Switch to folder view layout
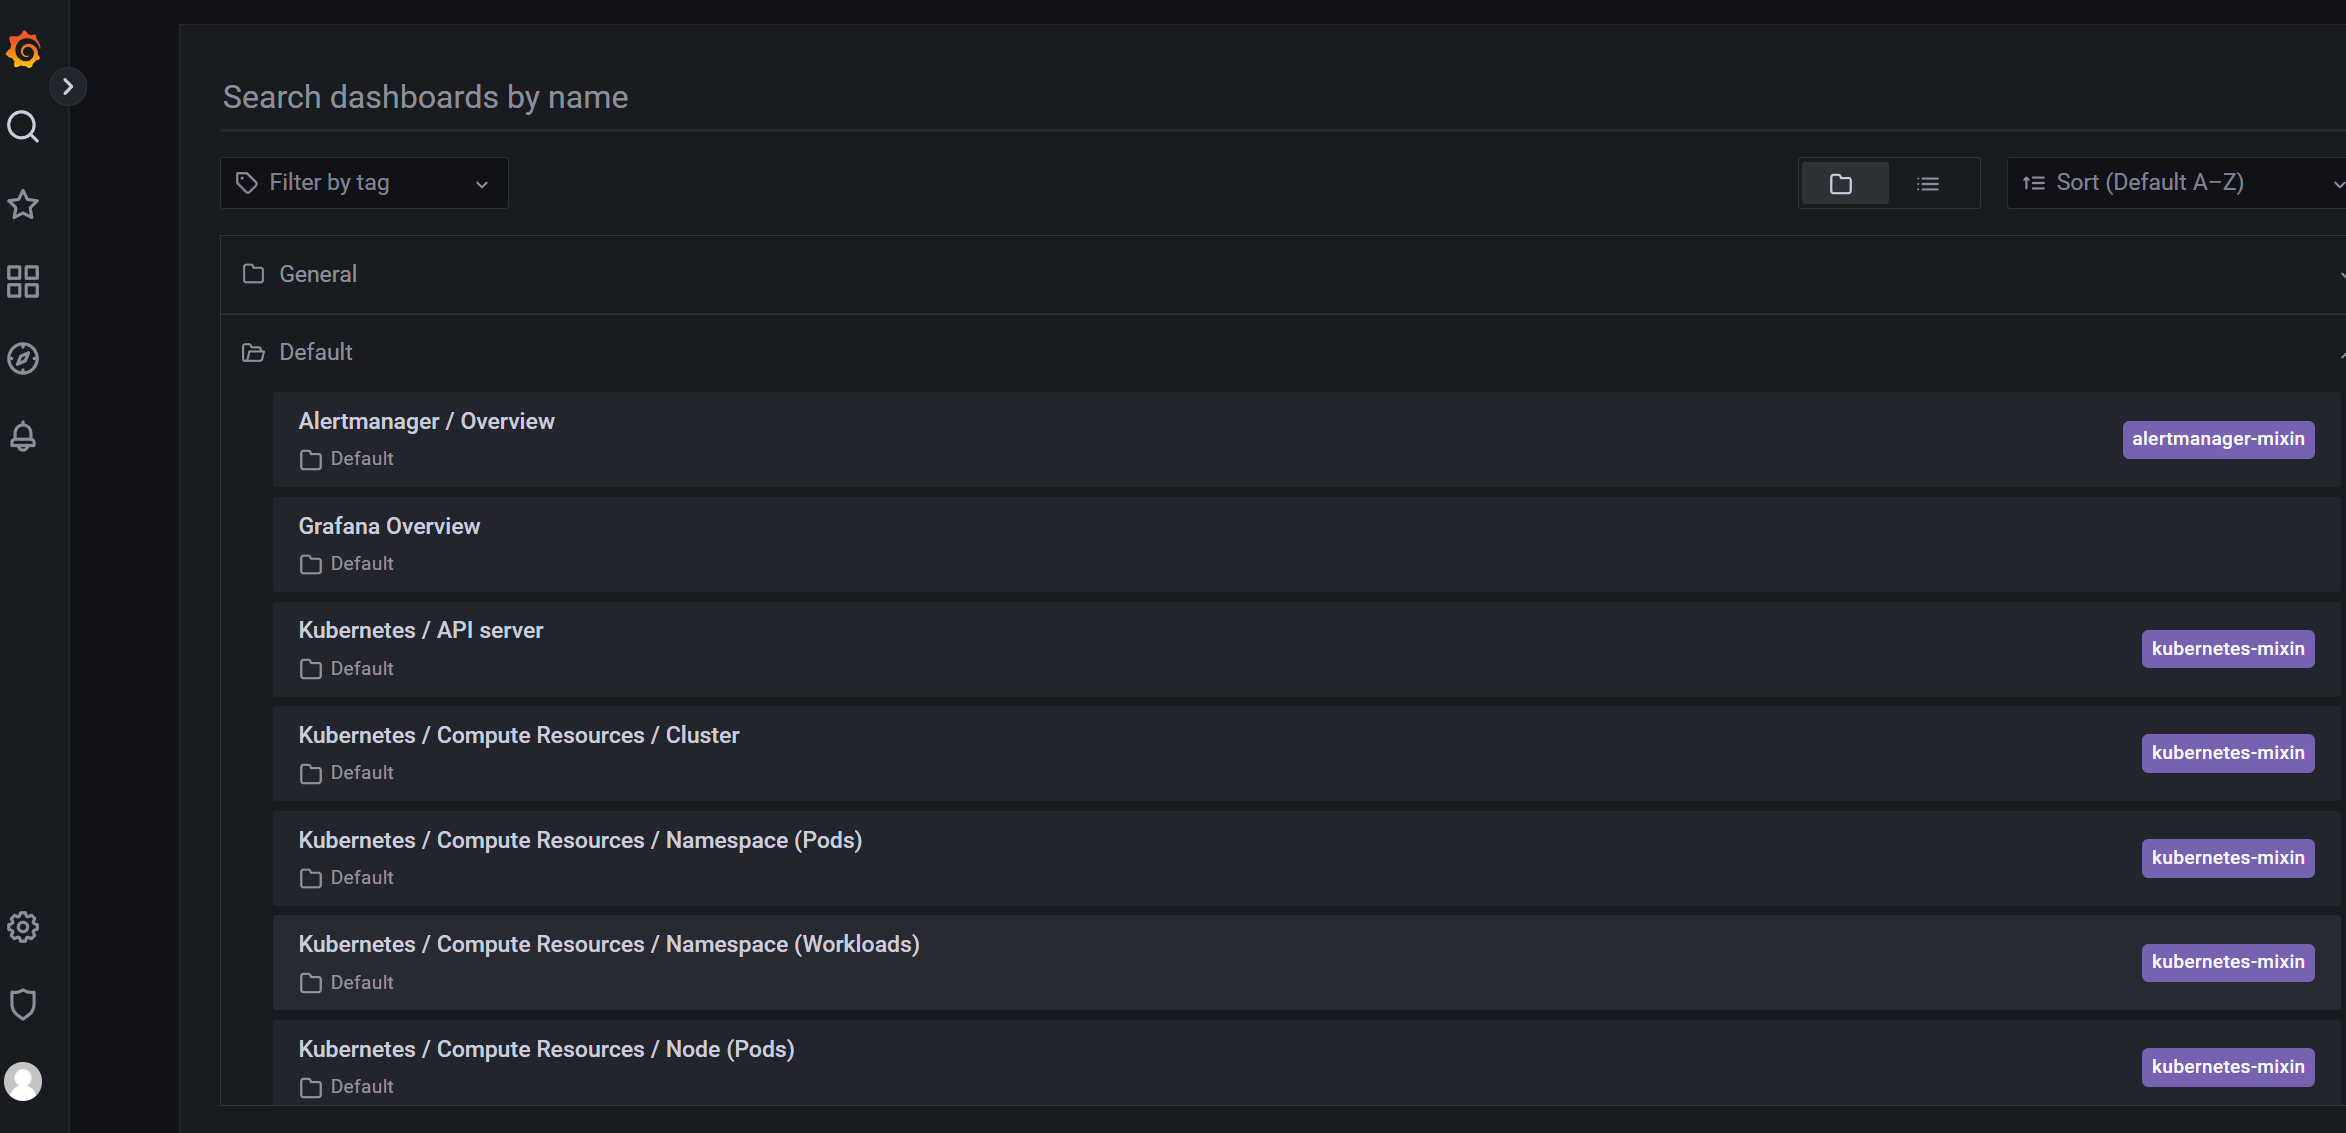2346x1133 pixels. [x=1842, y=184]
